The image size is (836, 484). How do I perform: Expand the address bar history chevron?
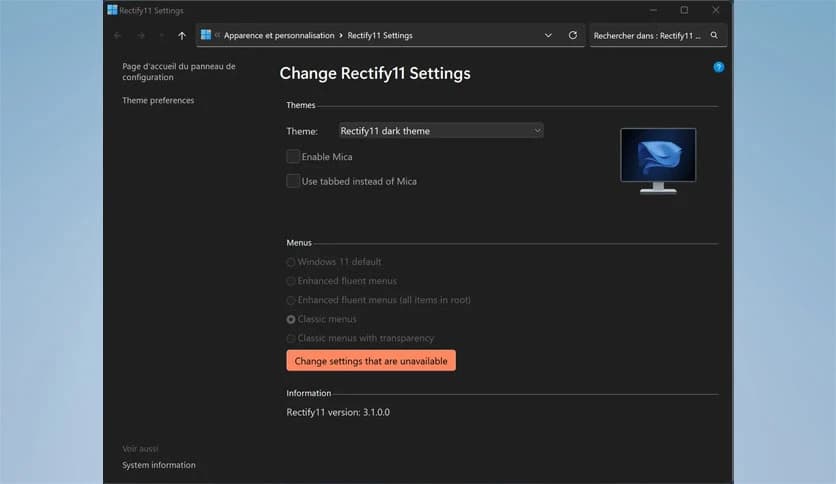[548, 35]
